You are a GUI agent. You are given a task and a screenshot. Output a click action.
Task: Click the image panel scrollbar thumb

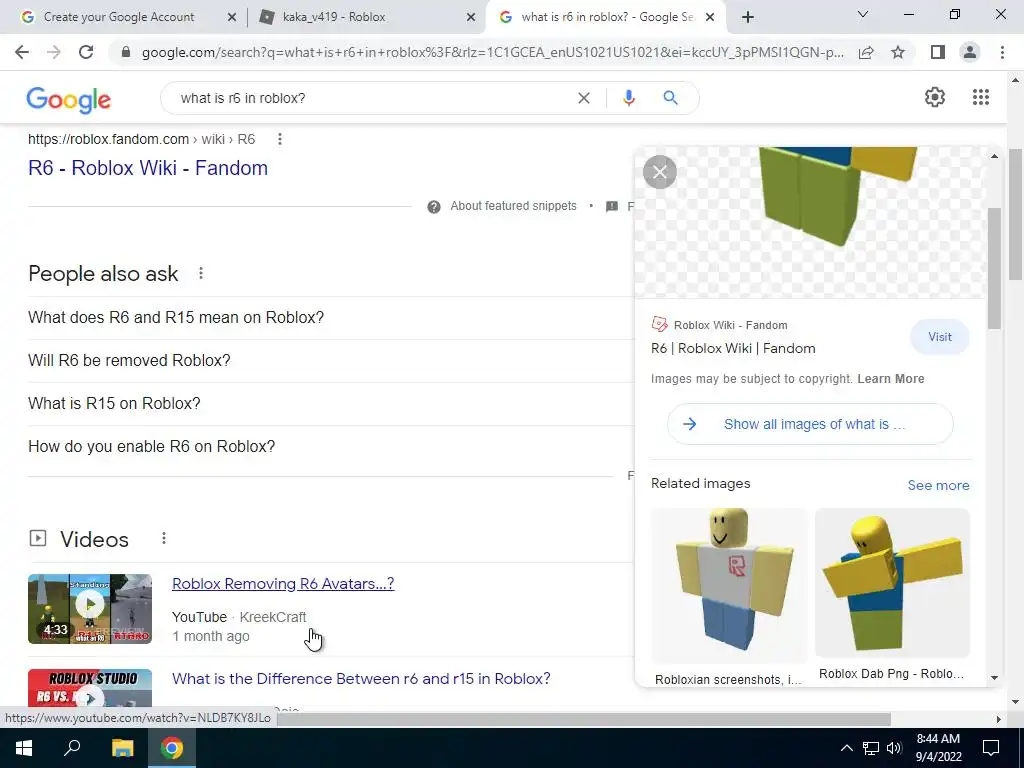coord(994,268)
